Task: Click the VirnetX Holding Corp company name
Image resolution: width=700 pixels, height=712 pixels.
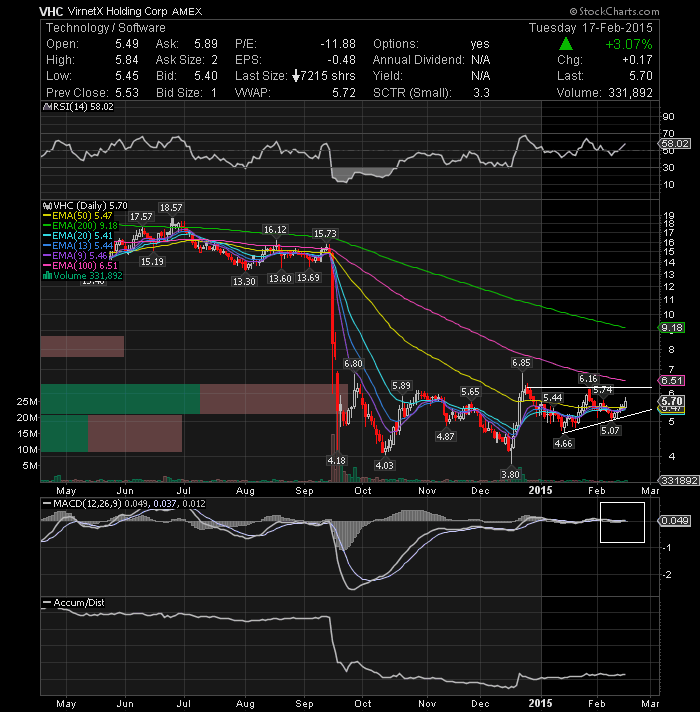Action: coord(118,11)
